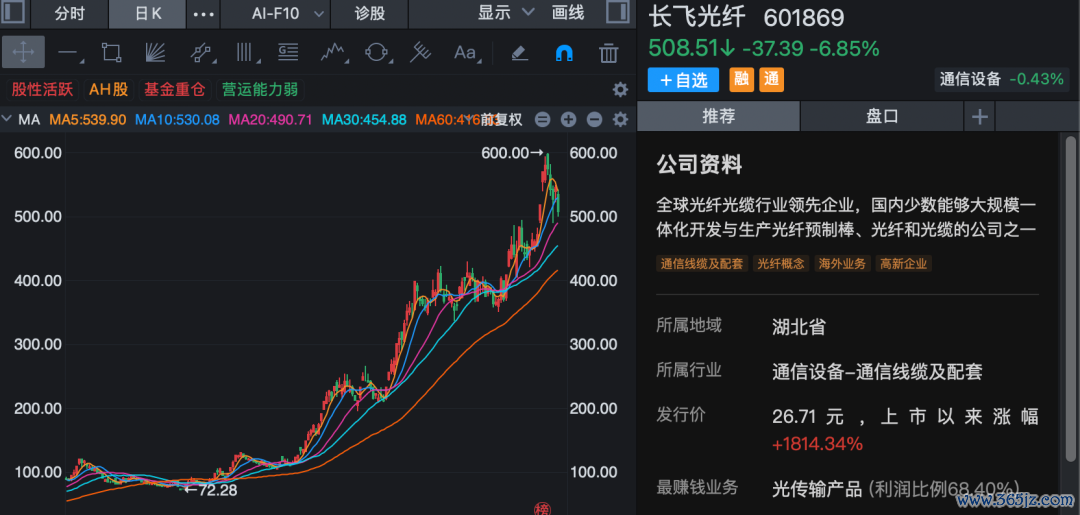This screenshot has height=515, width=1080.
Task: Open the 前复权 adjustment dropdown
Action: (x=501, y=120)
